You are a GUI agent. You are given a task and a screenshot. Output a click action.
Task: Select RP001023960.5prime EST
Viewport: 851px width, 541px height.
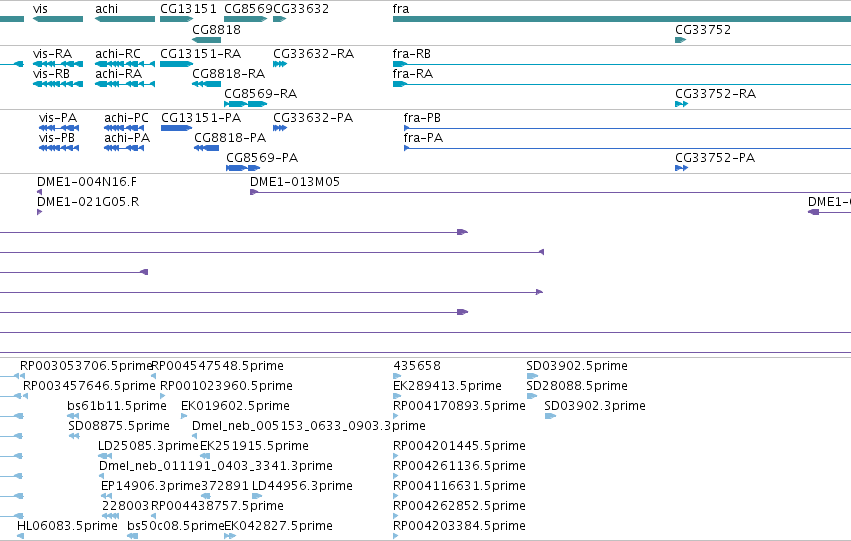(x=163, y=396)
